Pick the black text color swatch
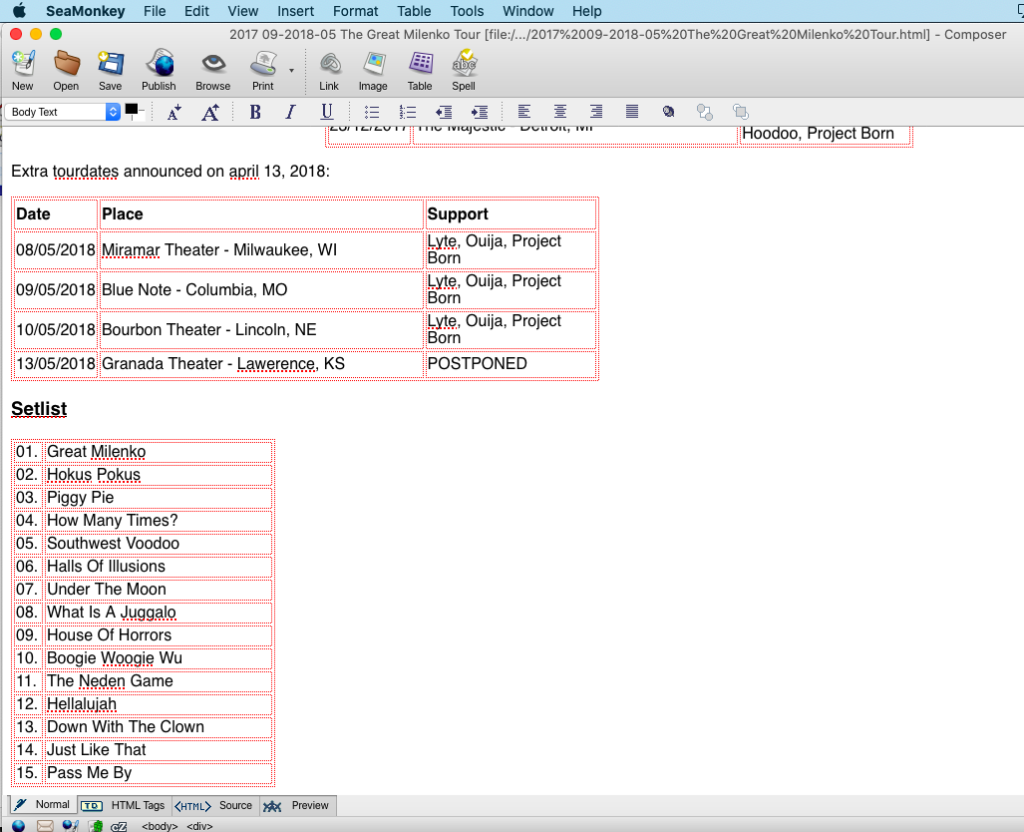This screenshot has height=832, width=1024. (x=131, y=109)
